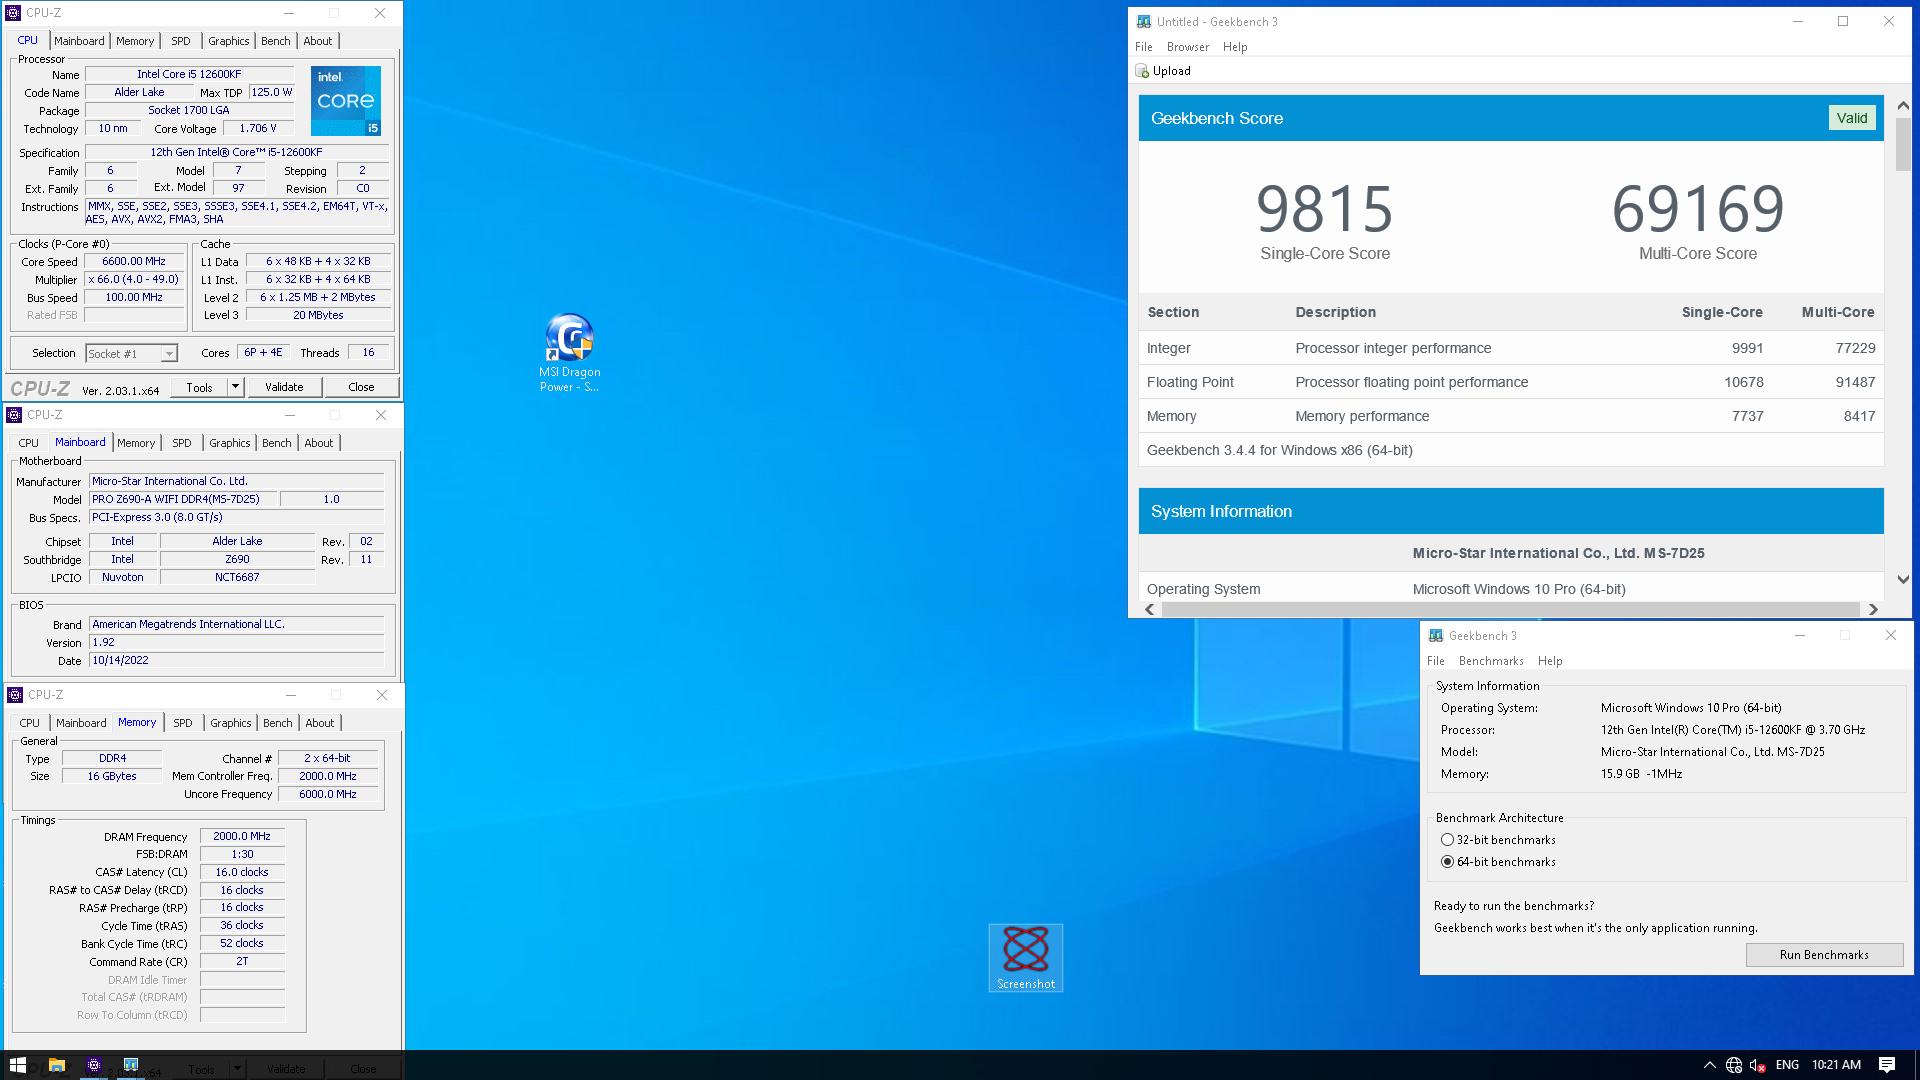This screenshot has height=1080, width=1920.
Task: Open Bench tab in top CPU-Z window
Action: (276, 41)
